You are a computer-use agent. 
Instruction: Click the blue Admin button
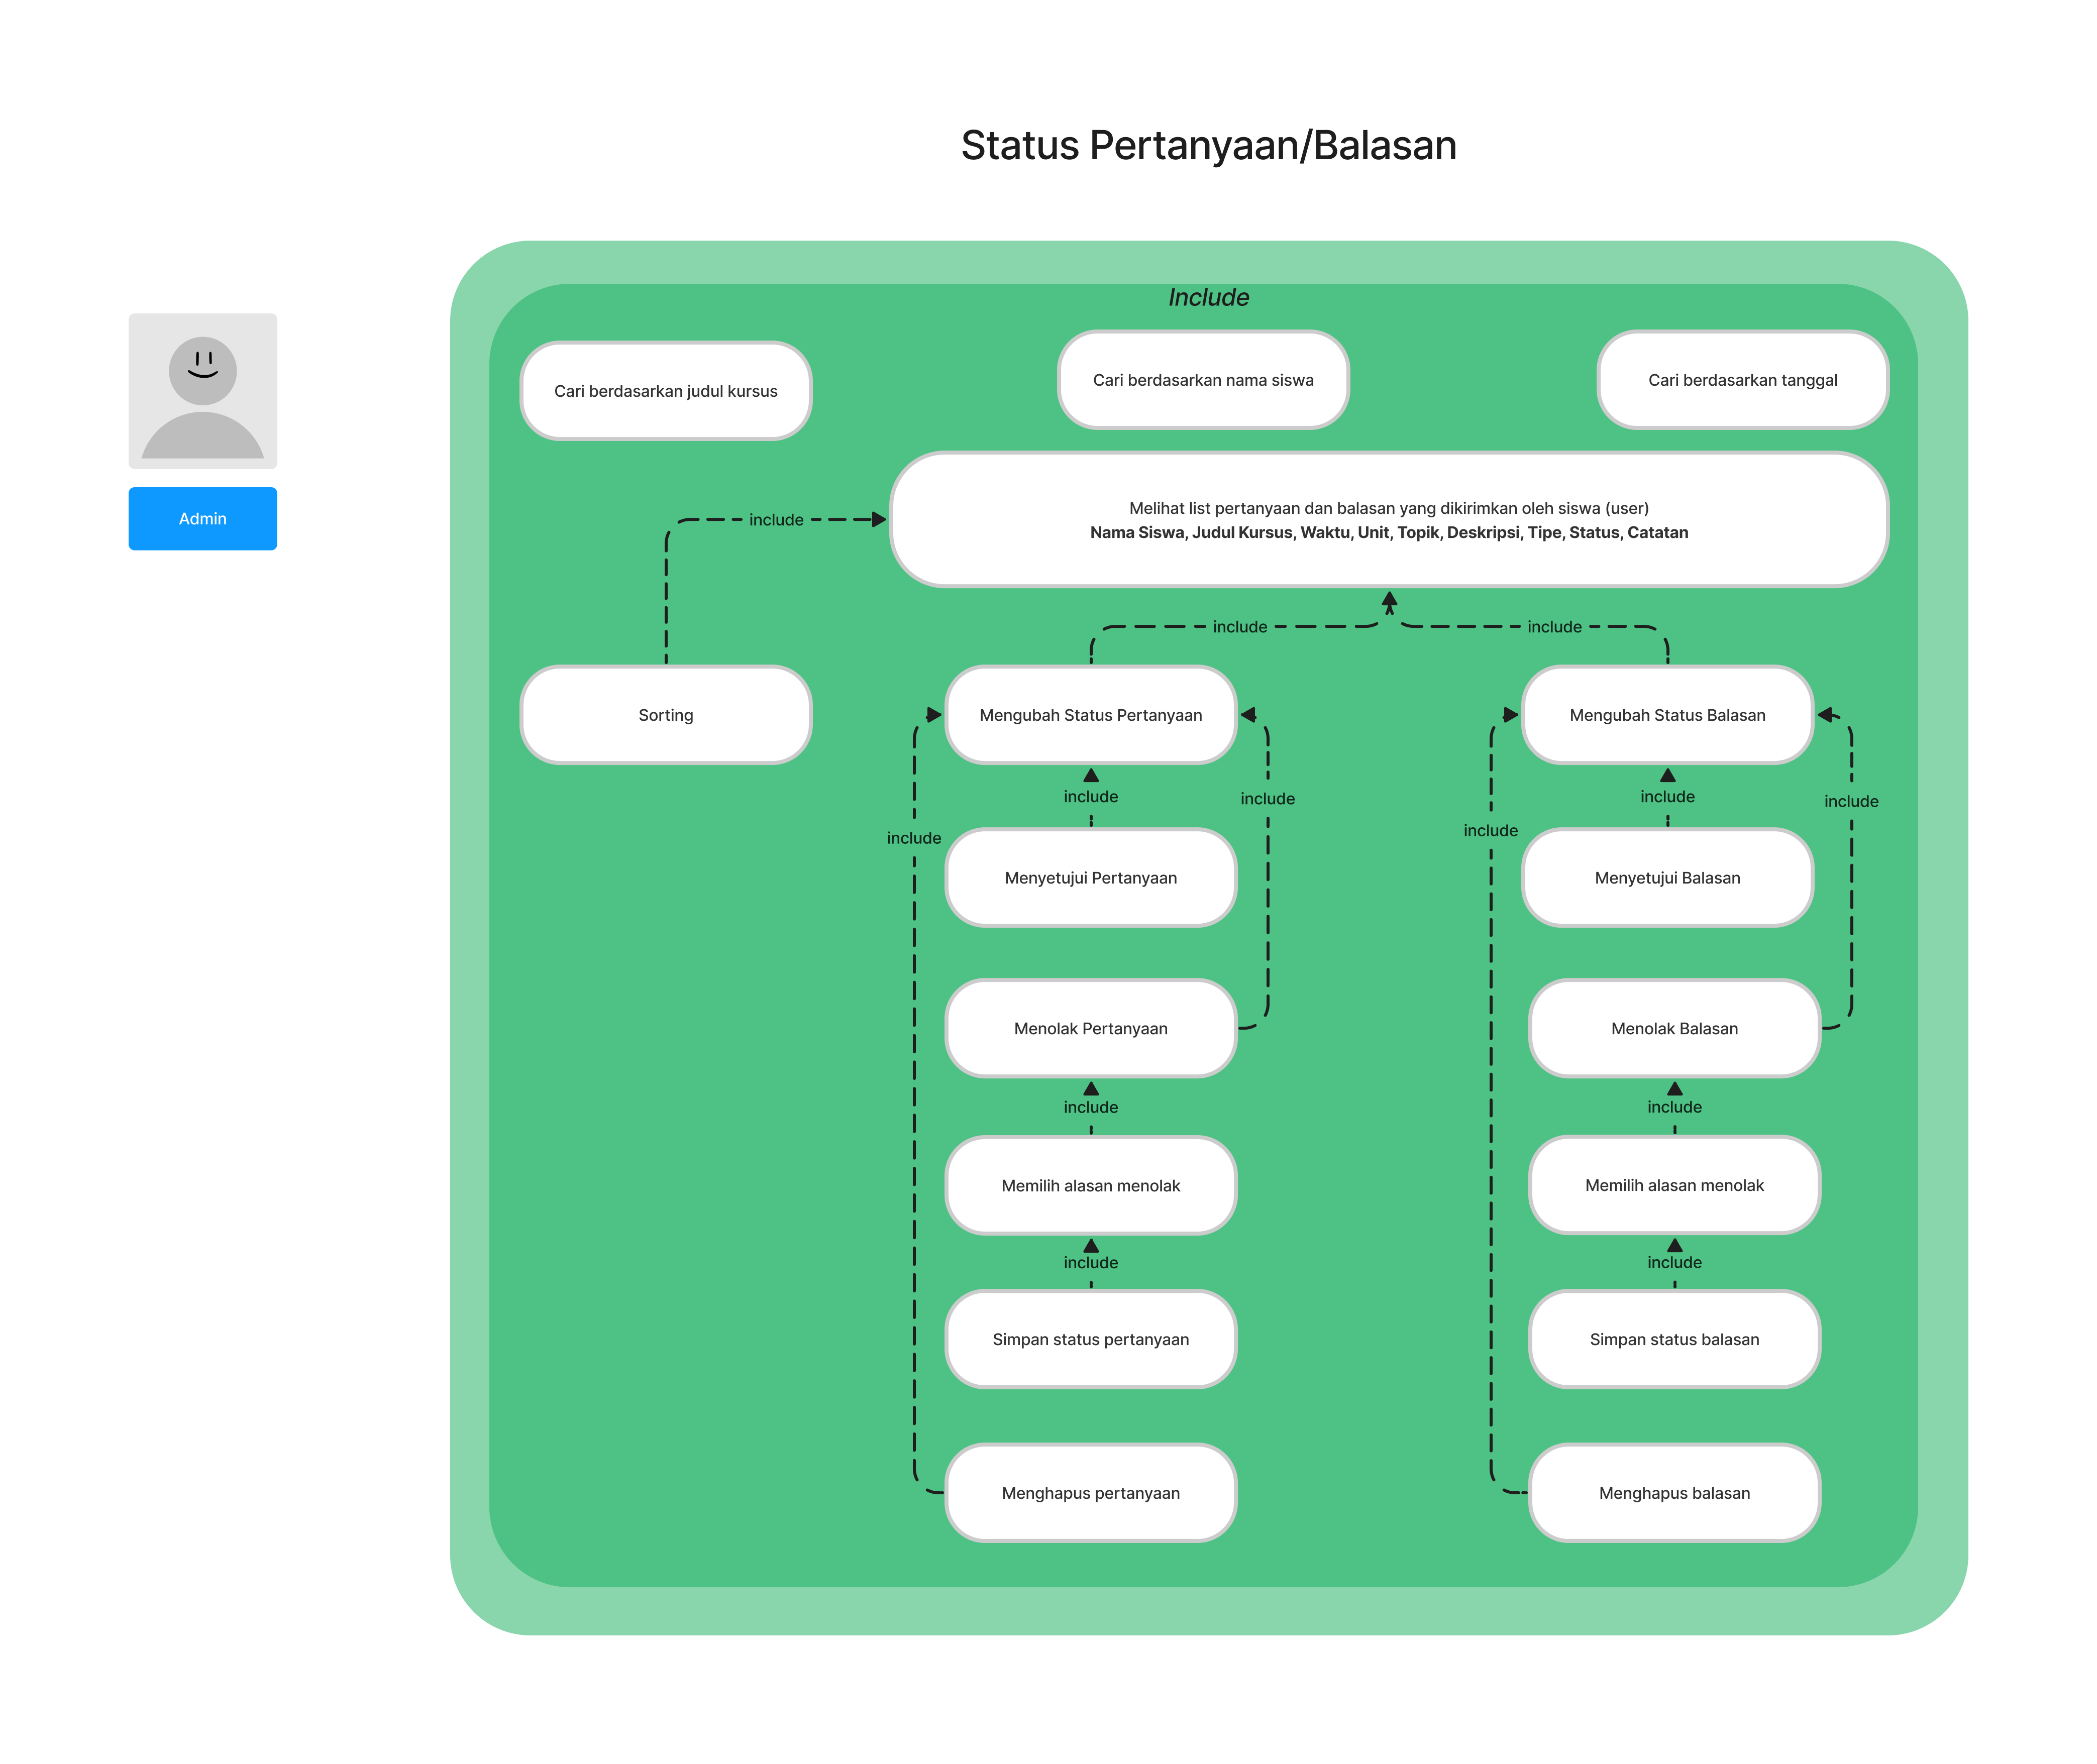pos(202,518)
